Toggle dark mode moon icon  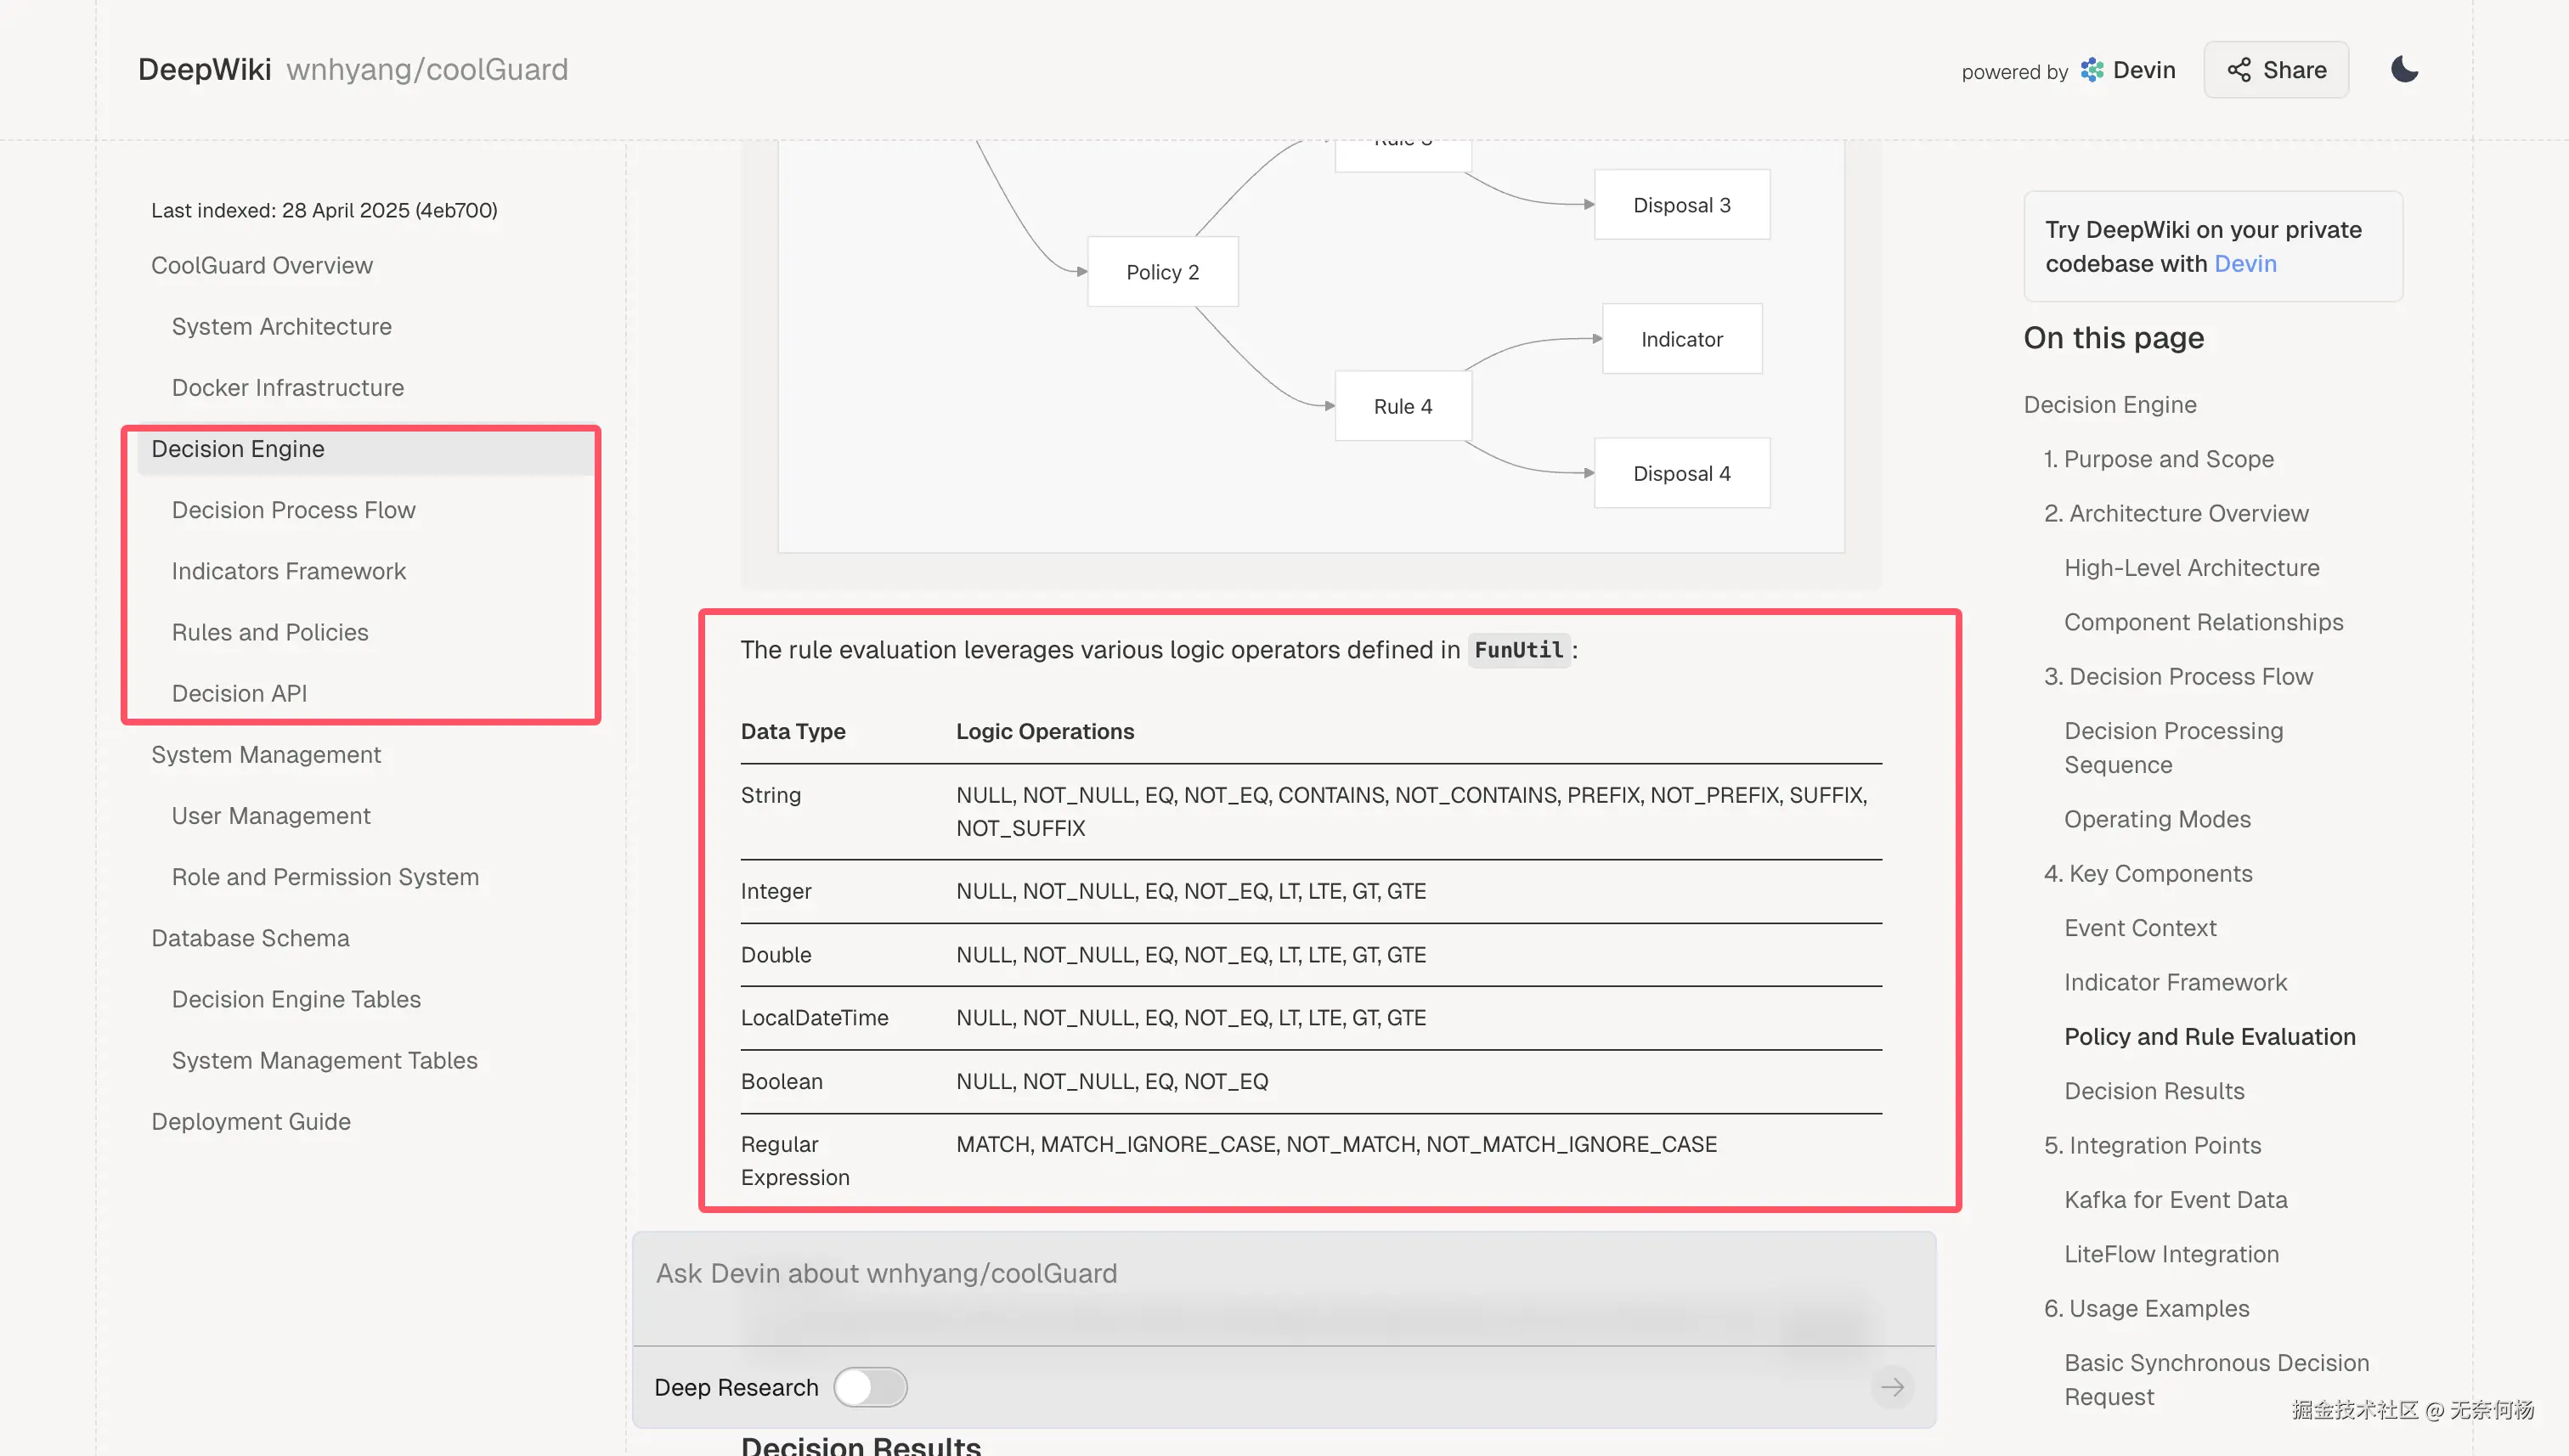2404,69
